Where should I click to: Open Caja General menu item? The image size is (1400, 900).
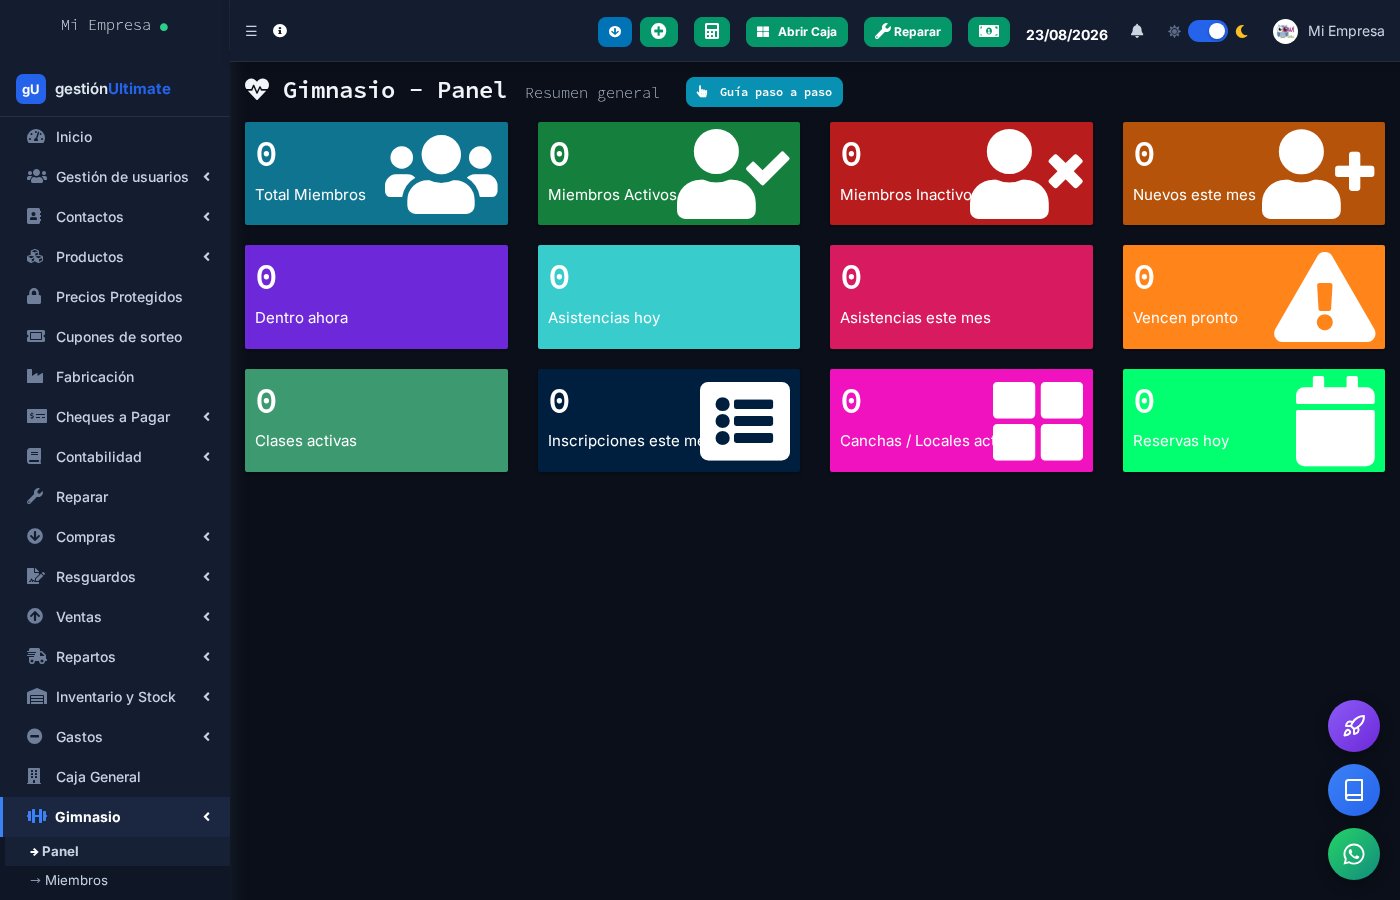coord(115,777)
